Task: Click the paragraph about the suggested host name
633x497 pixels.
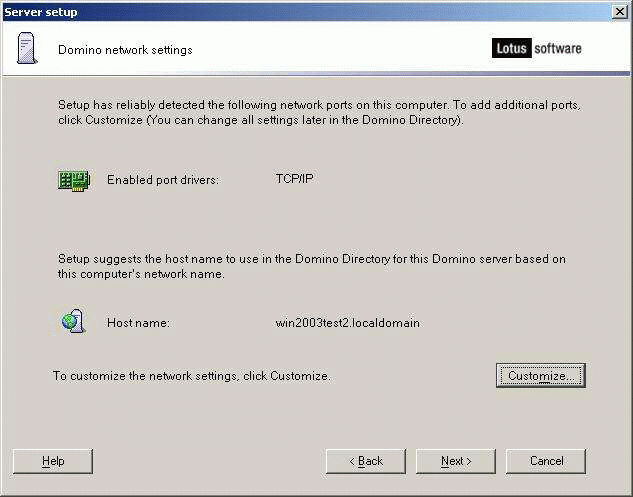Action: tap(310, 266)
